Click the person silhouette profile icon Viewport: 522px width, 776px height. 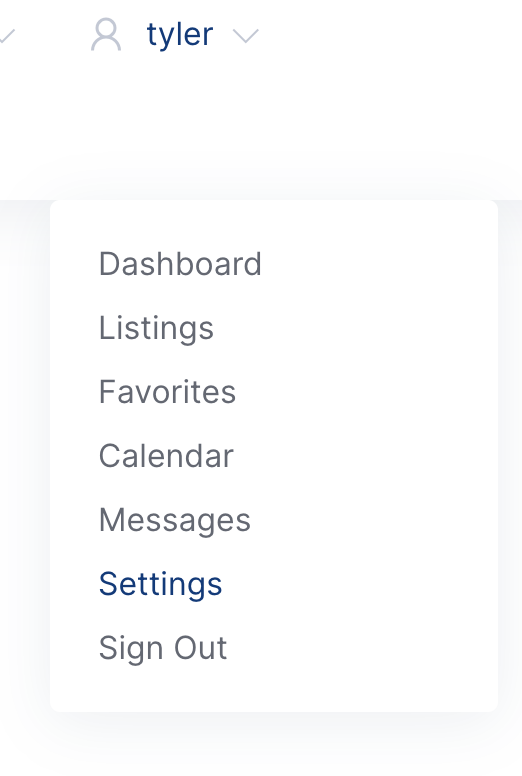pos(106,35)
